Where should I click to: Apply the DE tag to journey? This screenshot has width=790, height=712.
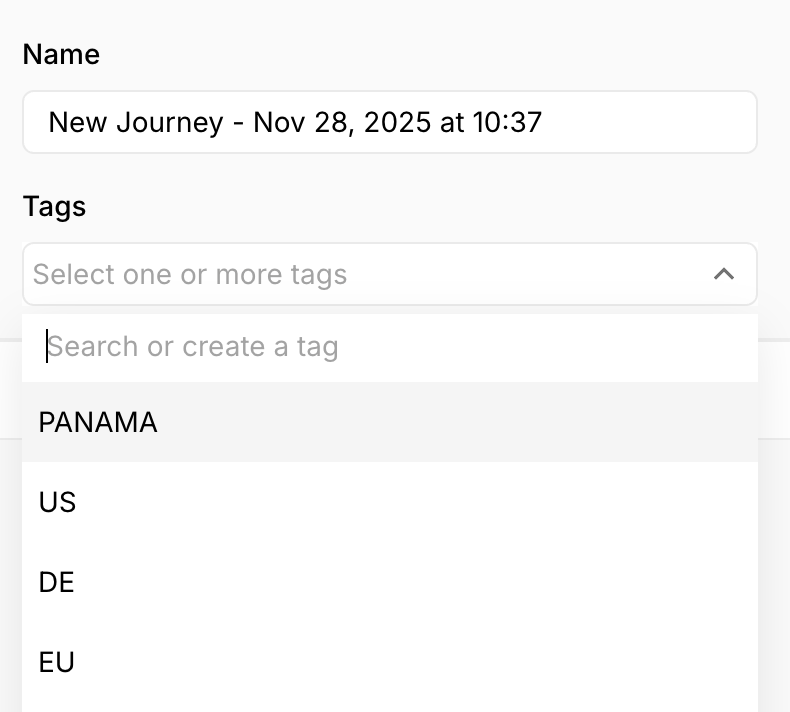pyautogui.click(x=57, y=582)
